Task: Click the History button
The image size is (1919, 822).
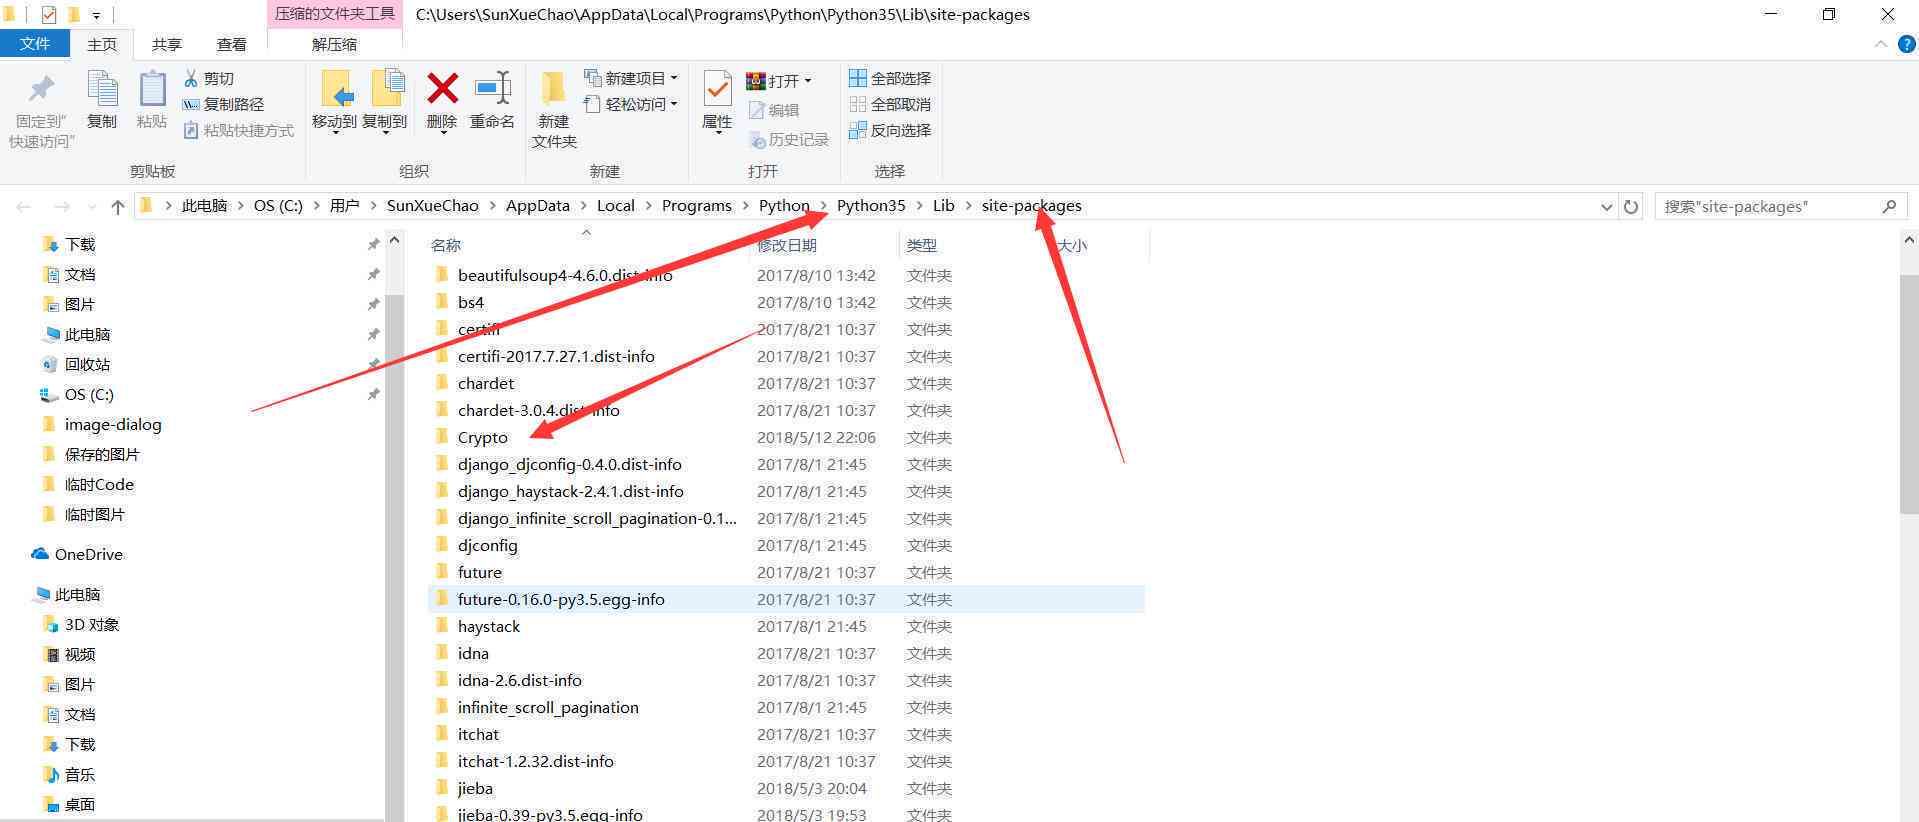Action: (789, 139)
